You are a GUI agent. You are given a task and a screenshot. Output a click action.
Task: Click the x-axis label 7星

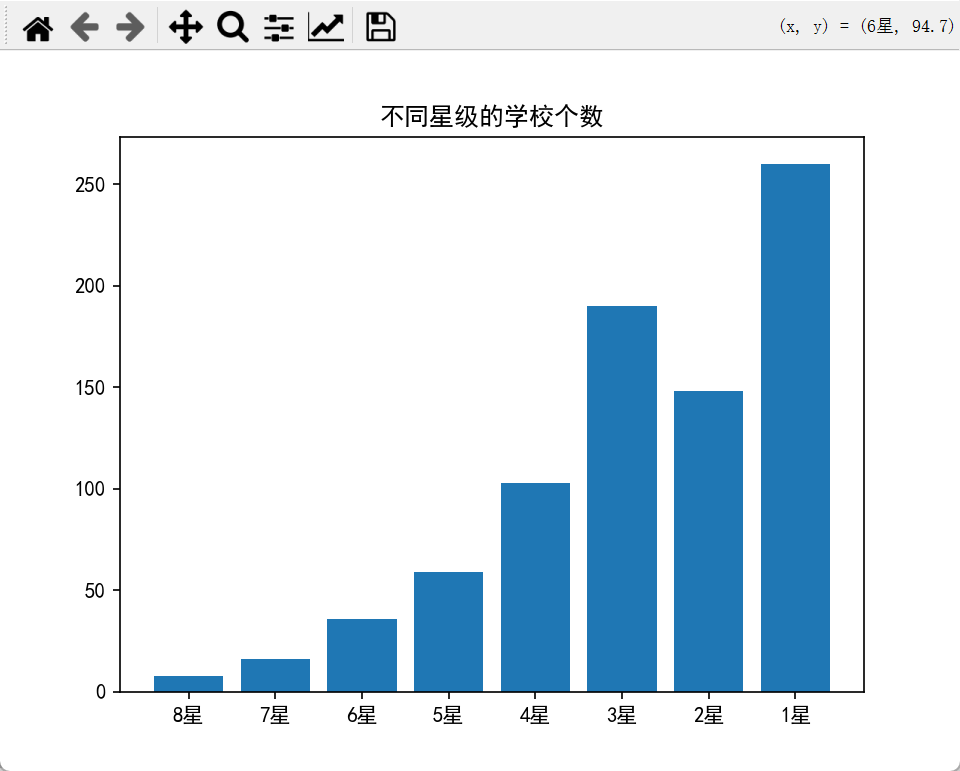point(274,715)
